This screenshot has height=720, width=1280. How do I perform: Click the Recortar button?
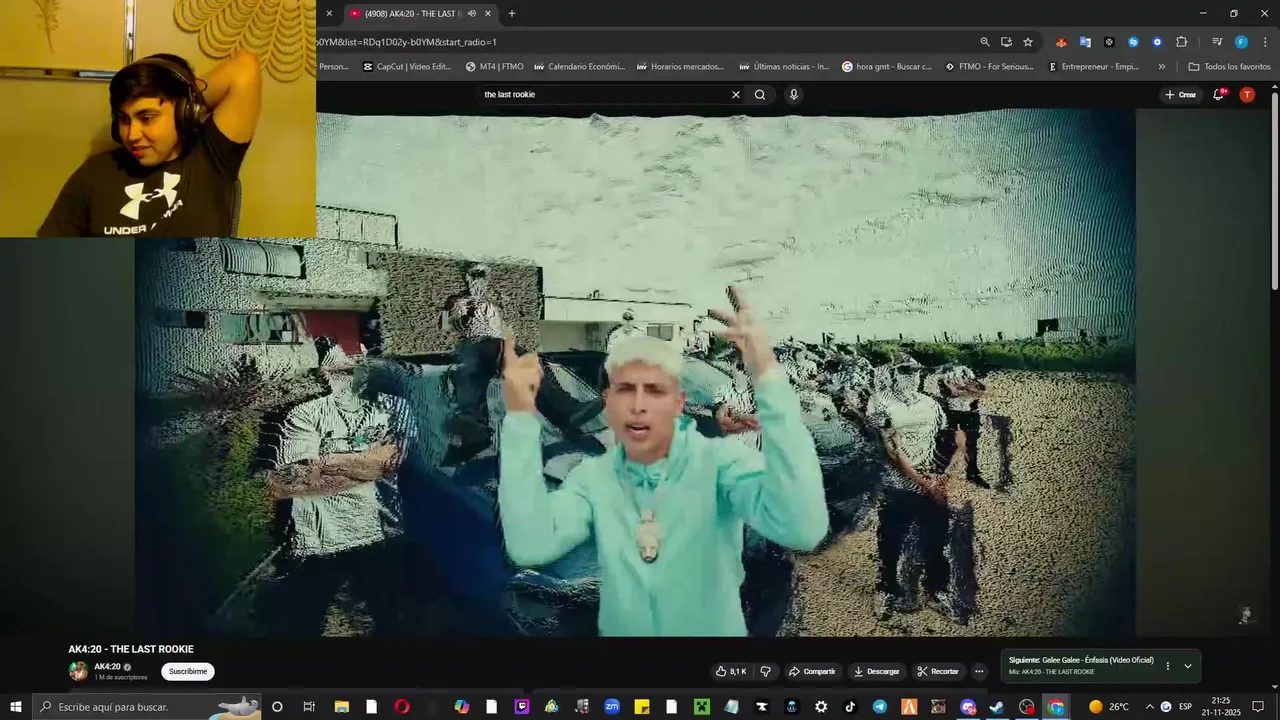[x=938, y=671]
